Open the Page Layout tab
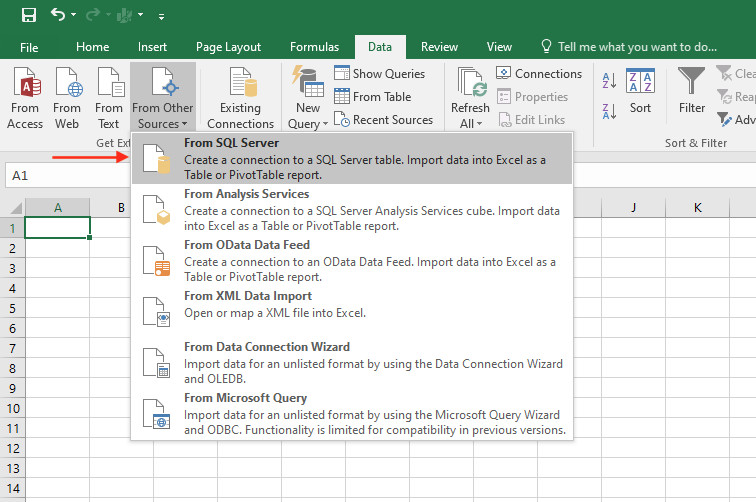The height and width of the screenshot is (502, 756). [x=228, y=47]
